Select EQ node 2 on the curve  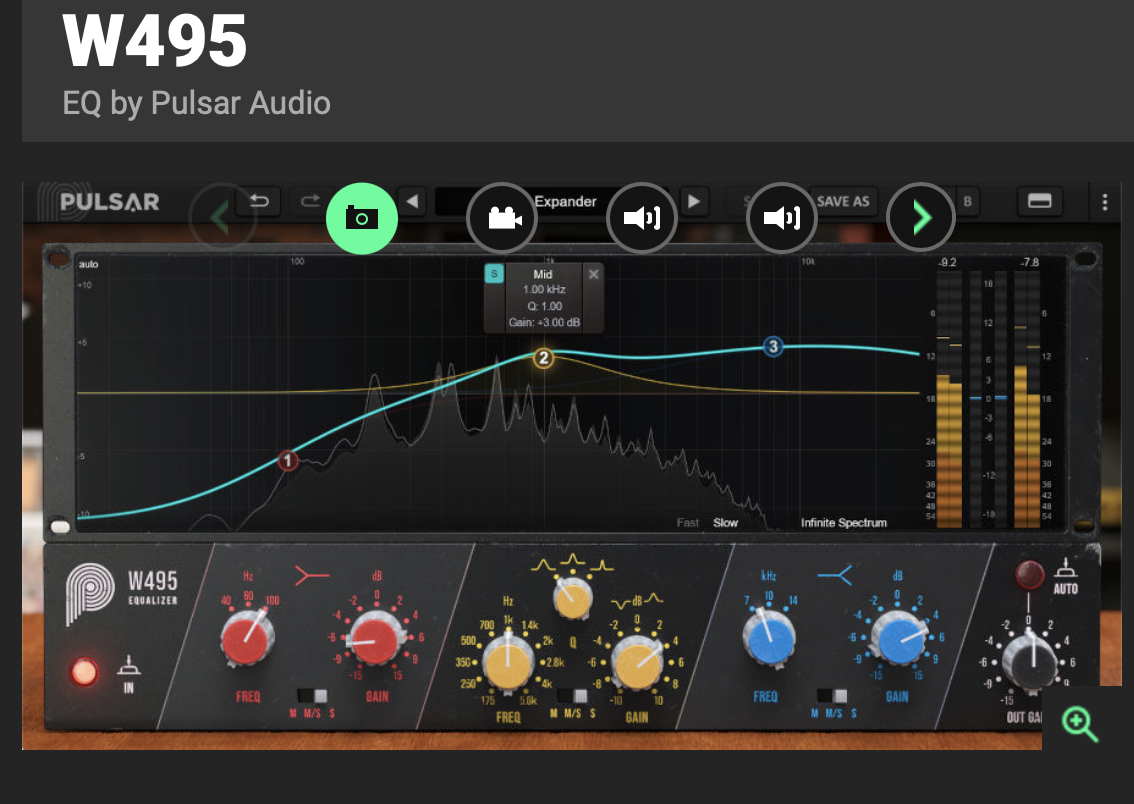tap(543, 358)
